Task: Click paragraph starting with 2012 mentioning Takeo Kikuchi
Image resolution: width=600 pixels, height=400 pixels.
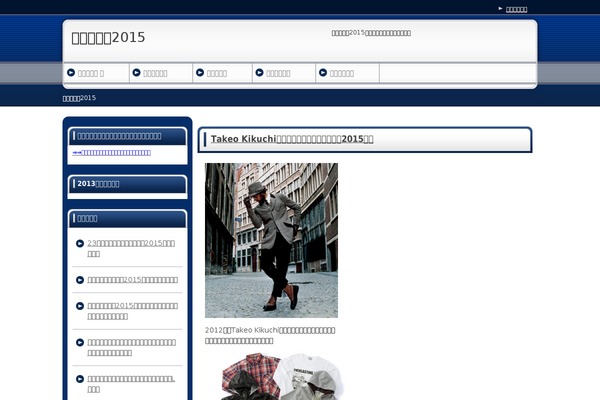Action: [x=270, y=335]
